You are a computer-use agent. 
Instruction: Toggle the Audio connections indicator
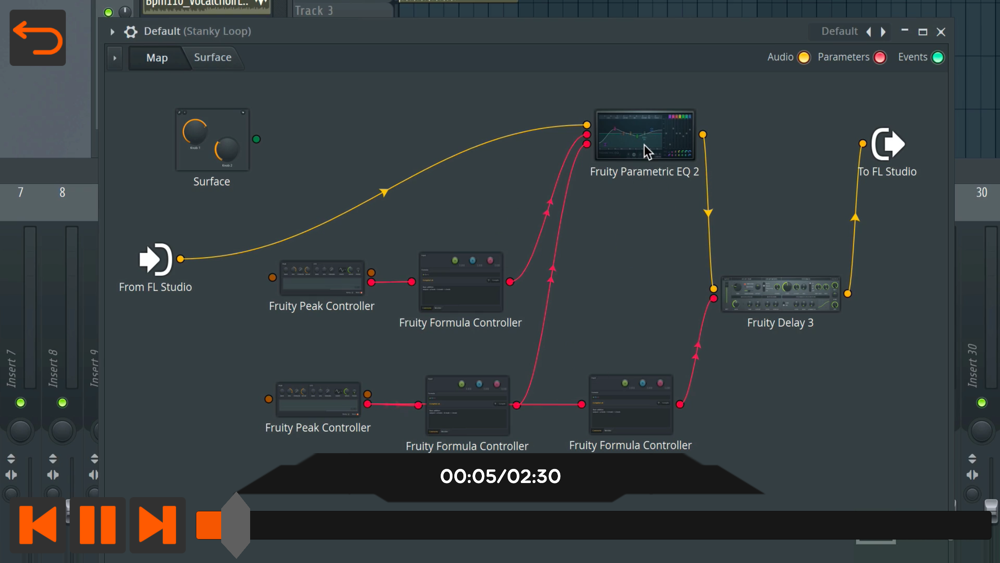pos(804,57)
